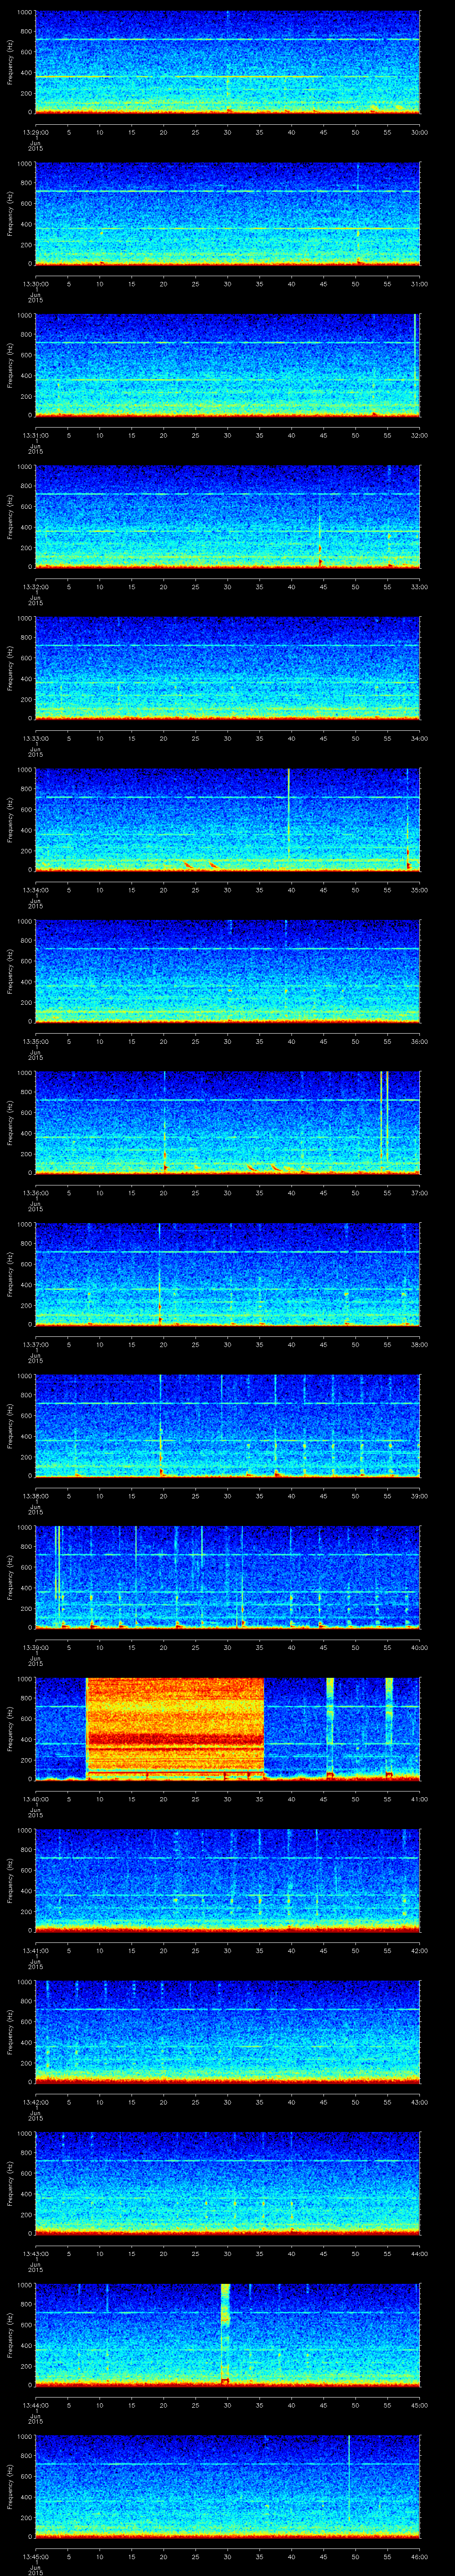Open the 13:33:00 spectrogram panel
Screen dimensions: 455x2576
point(227,668)
